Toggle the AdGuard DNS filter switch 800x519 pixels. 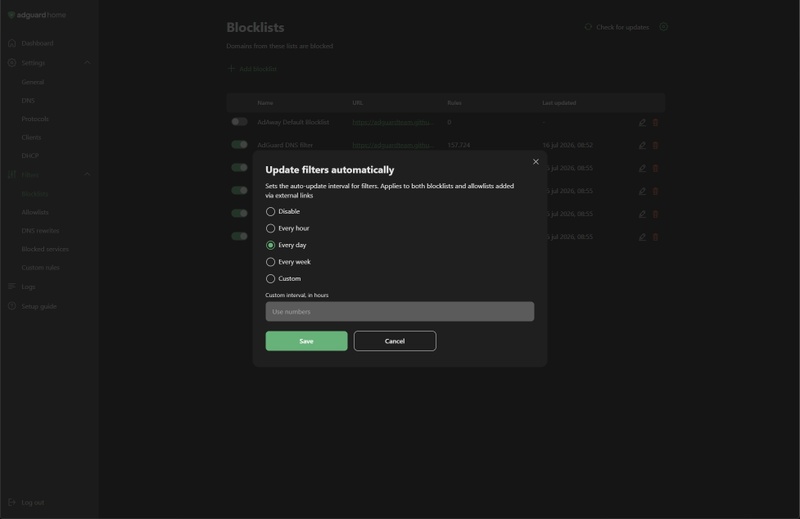[x=239, y=144]
